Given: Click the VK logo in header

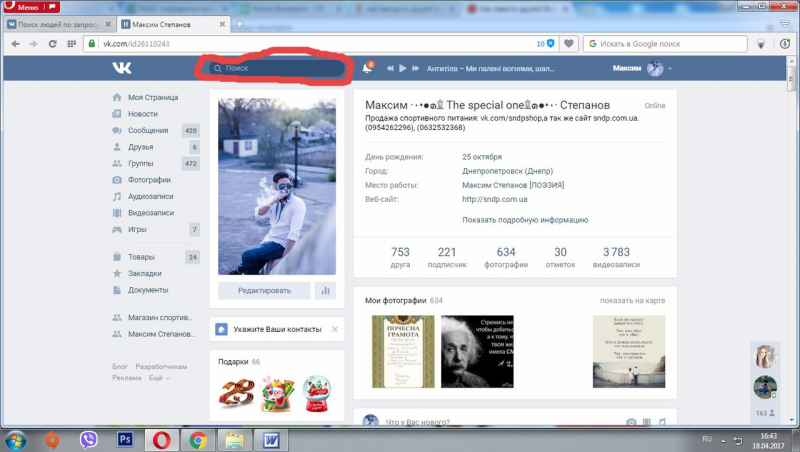Looking at the screenshot, I should click(x=122, y=68).
